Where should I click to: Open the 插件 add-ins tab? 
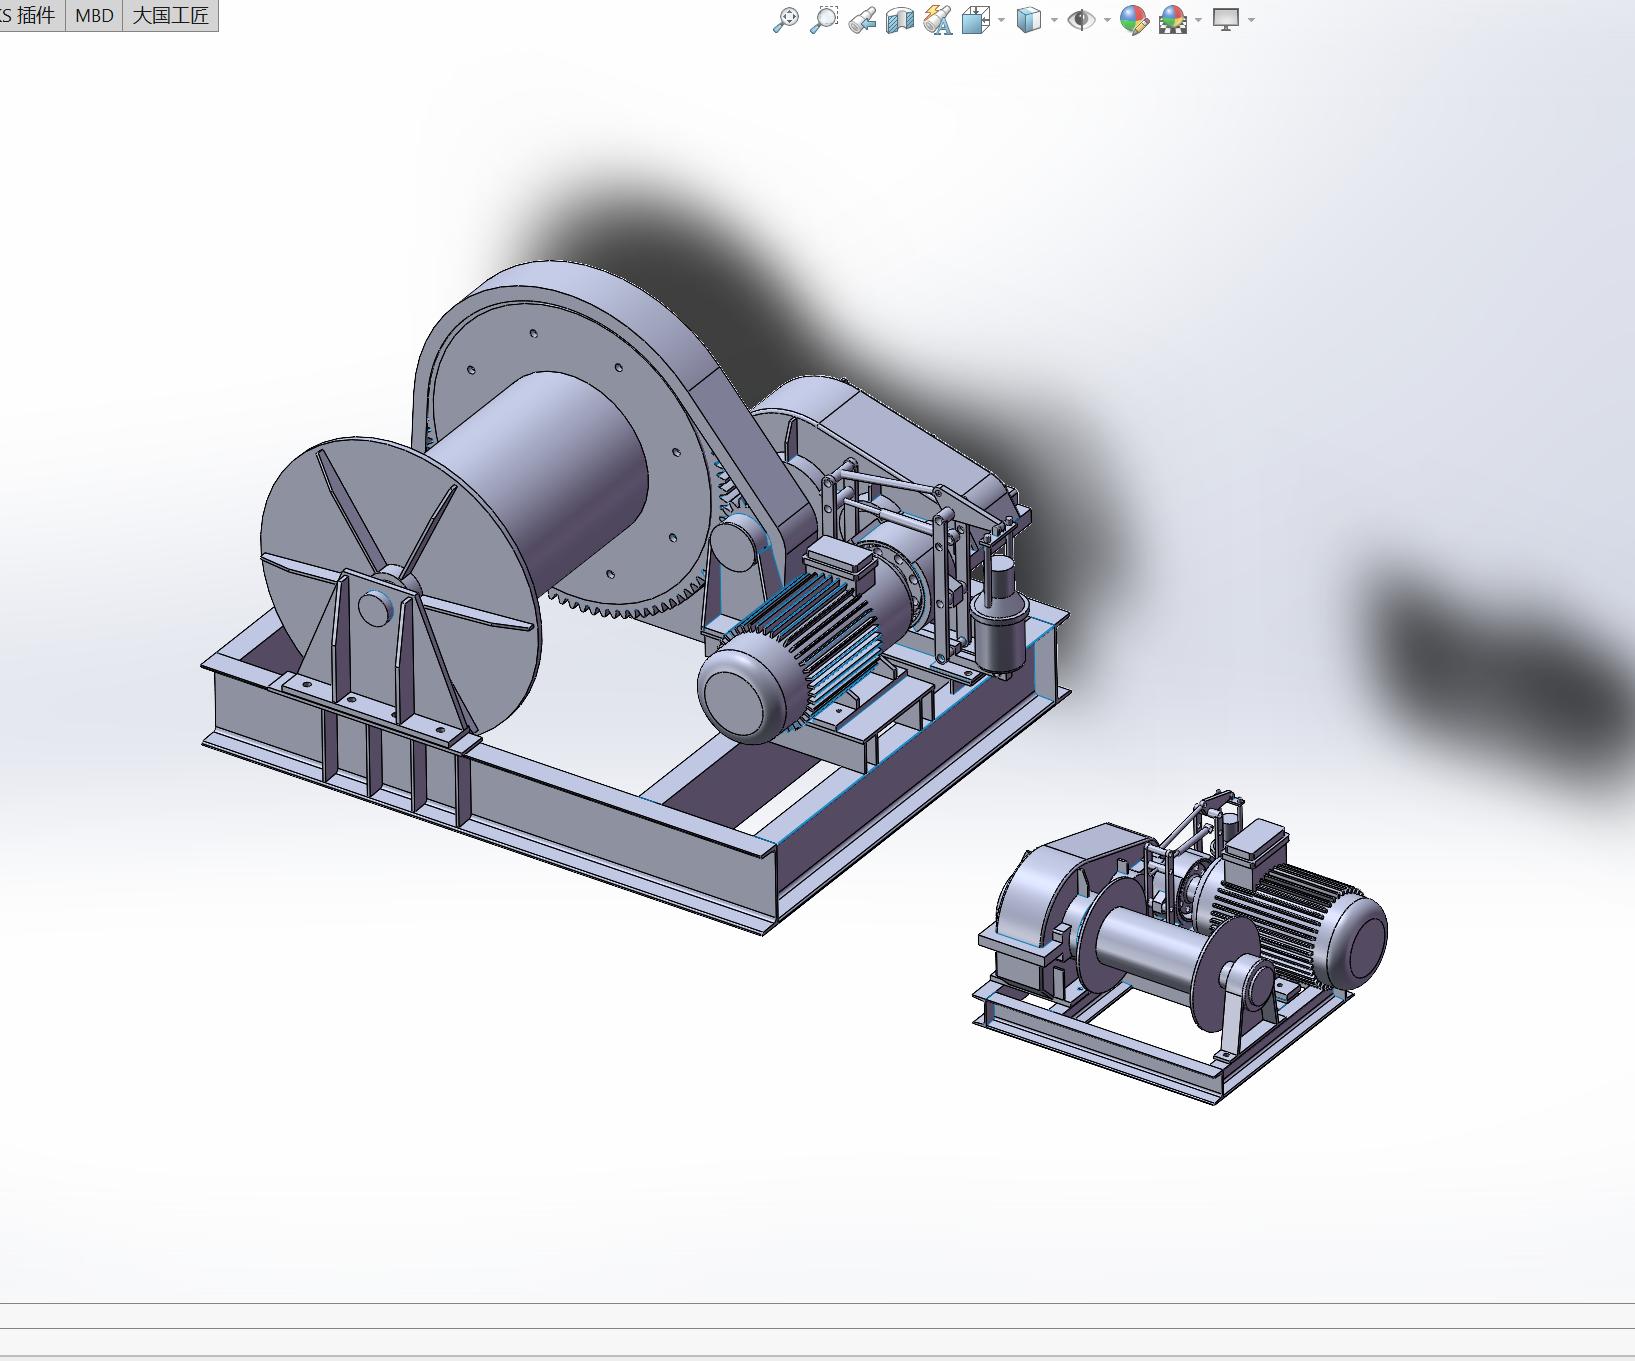[30, 16]
